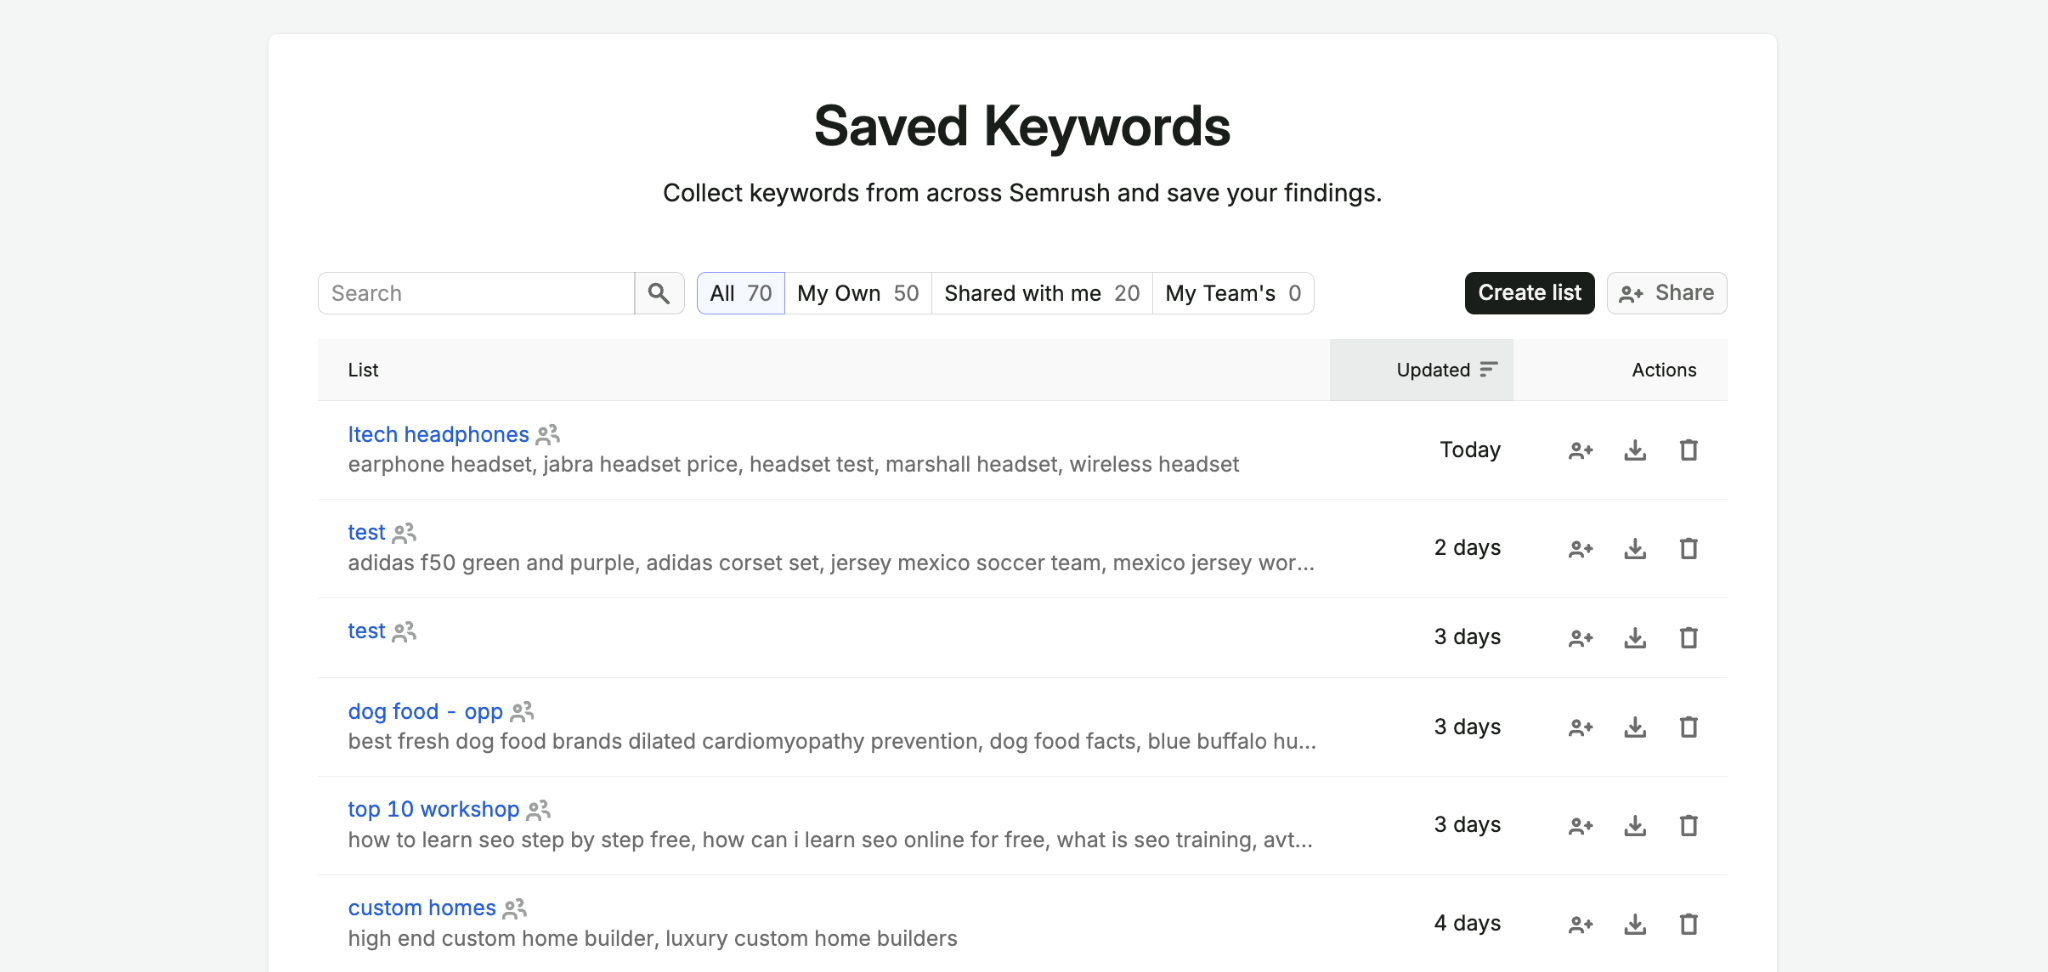Filter to My Own lists

click(x=858, y=293)
